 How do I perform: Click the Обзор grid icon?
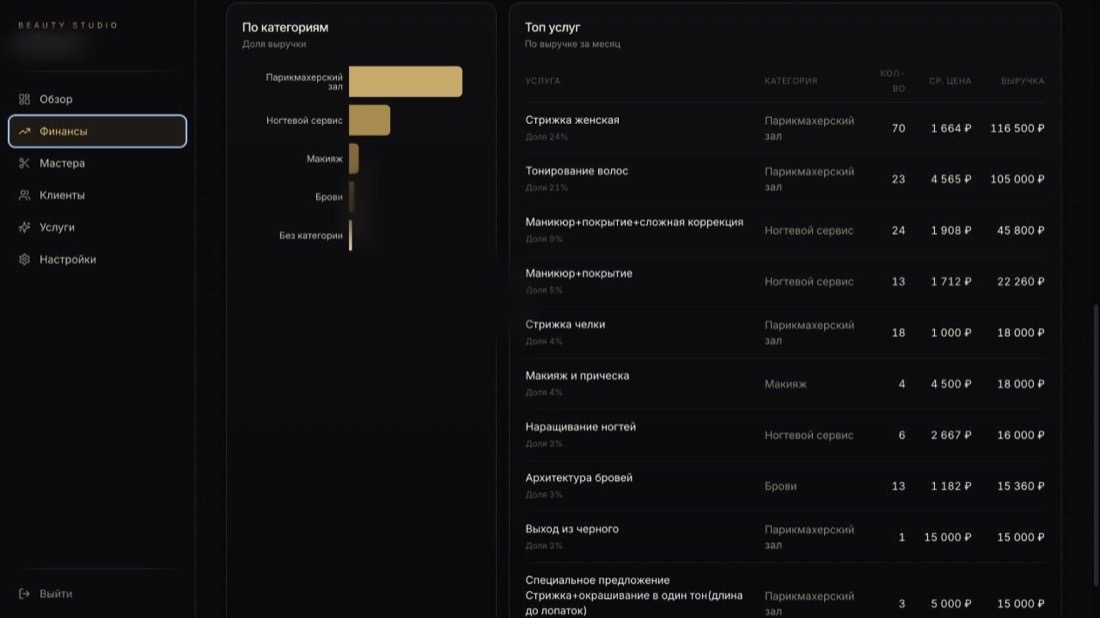25,99
